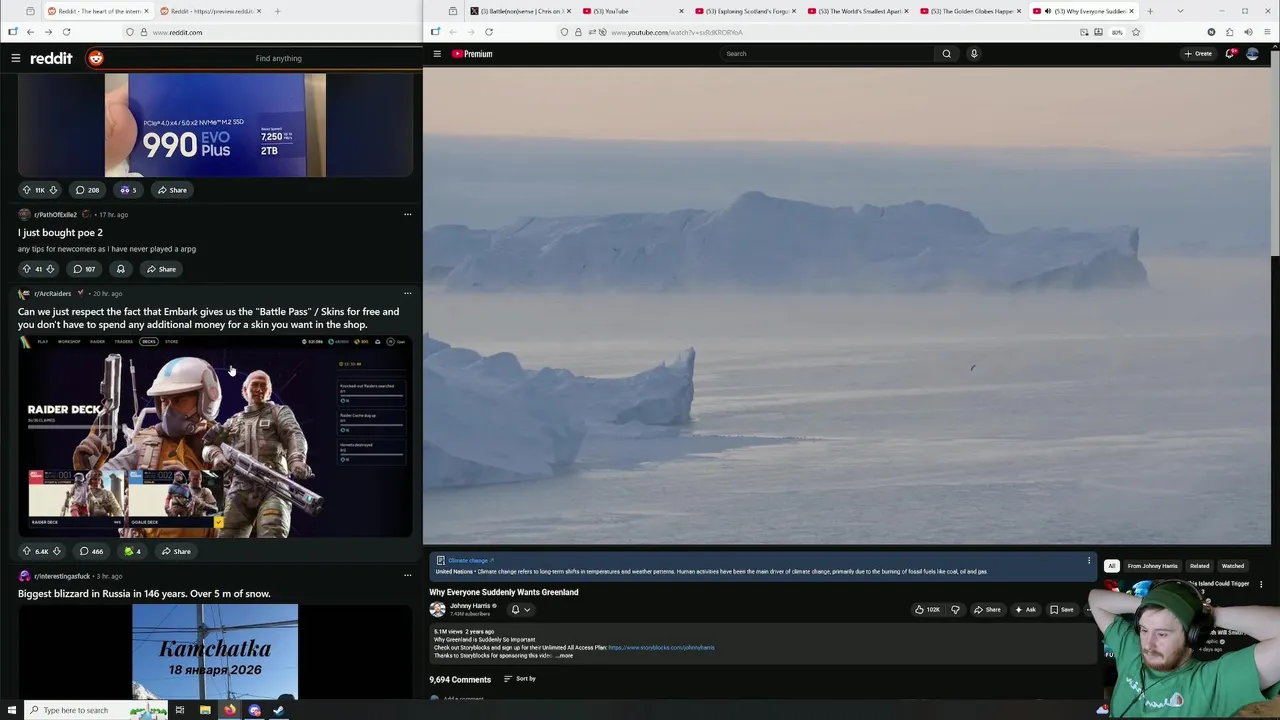Like the Greenland video (102K)

pyautogui.click(x=927, y=610)
